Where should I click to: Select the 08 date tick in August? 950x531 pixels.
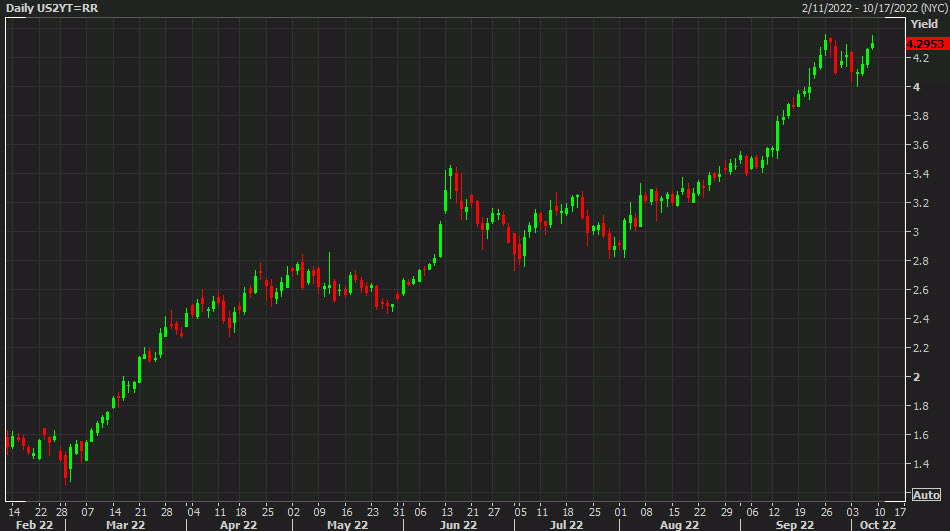[646, 512]
